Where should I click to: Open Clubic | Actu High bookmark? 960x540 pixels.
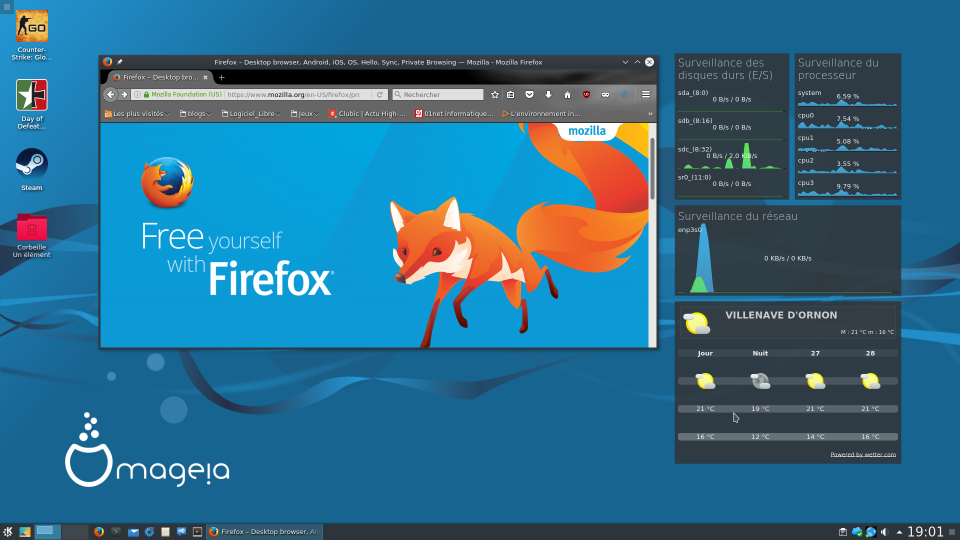(x=367, y=113)
